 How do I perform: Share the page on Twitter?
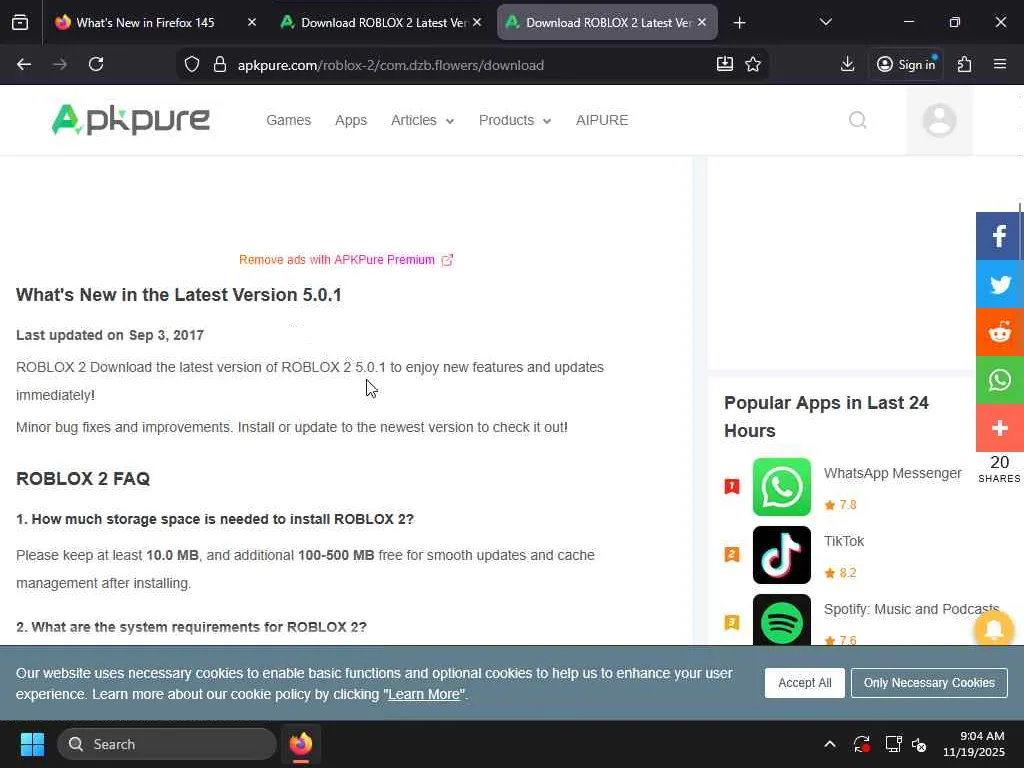pyautogui.click(x=999, y=284)
